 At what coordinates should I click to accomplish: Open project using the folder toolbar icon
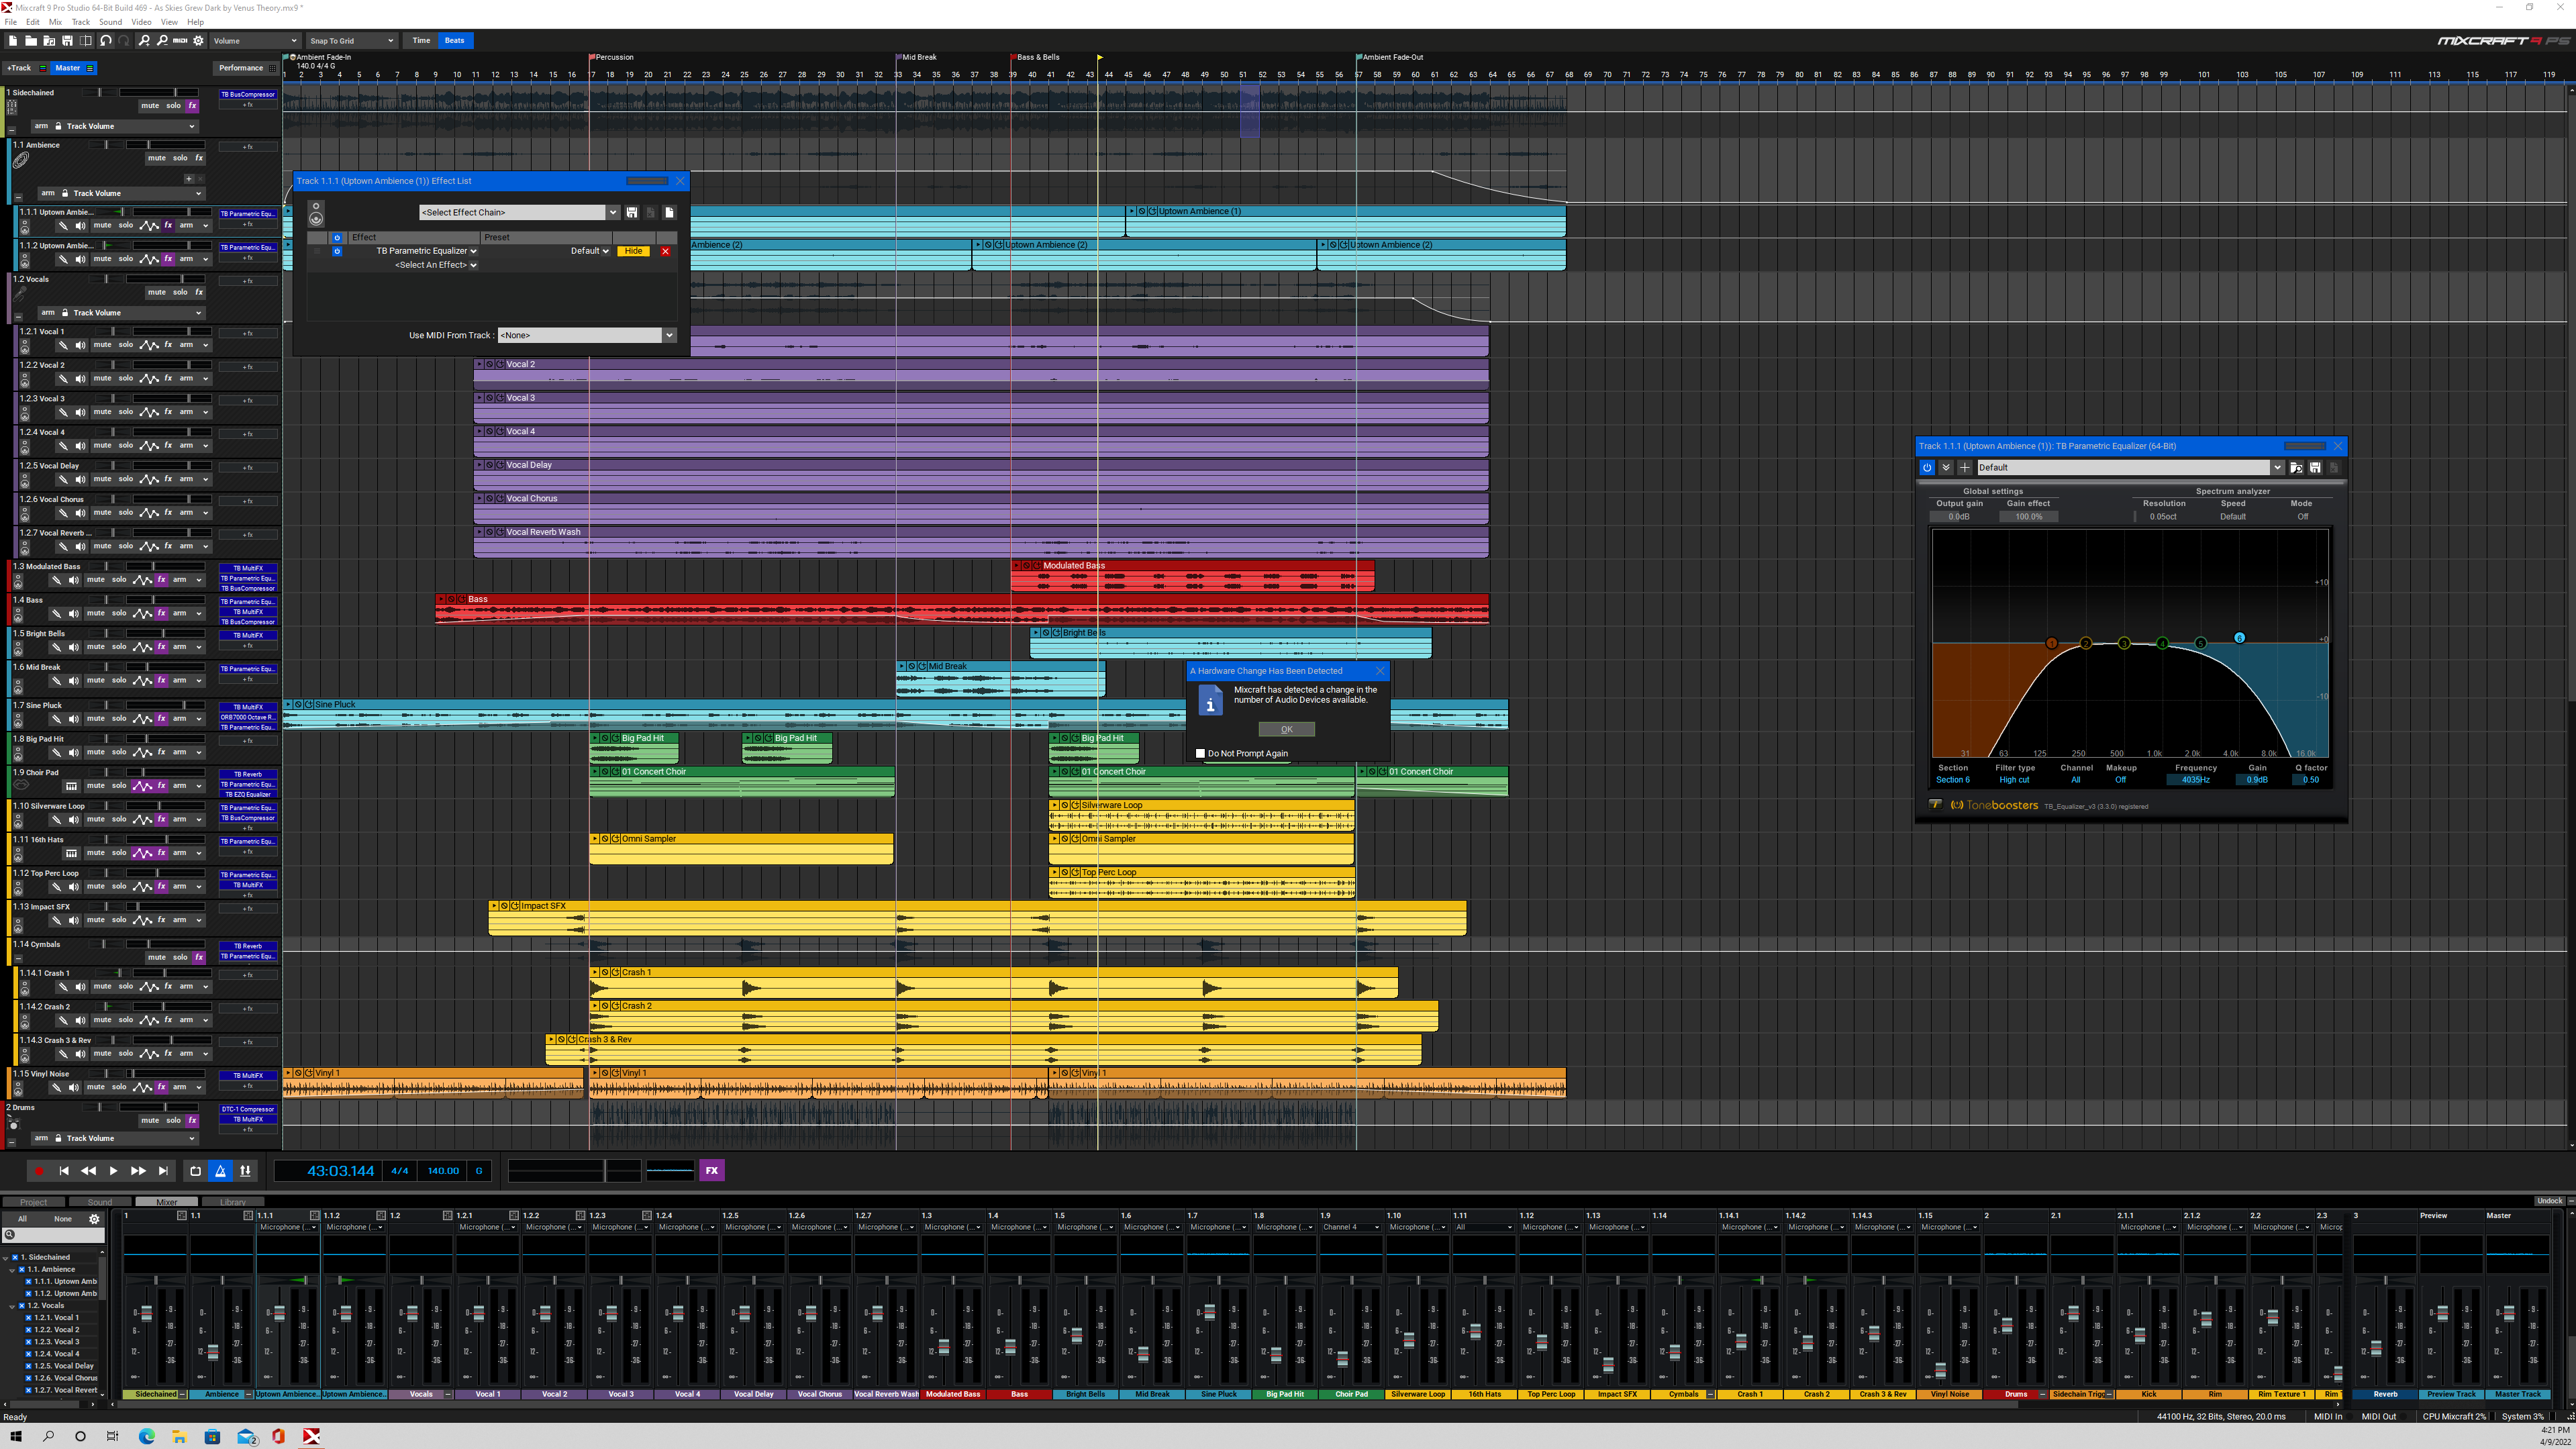(31, 41)
